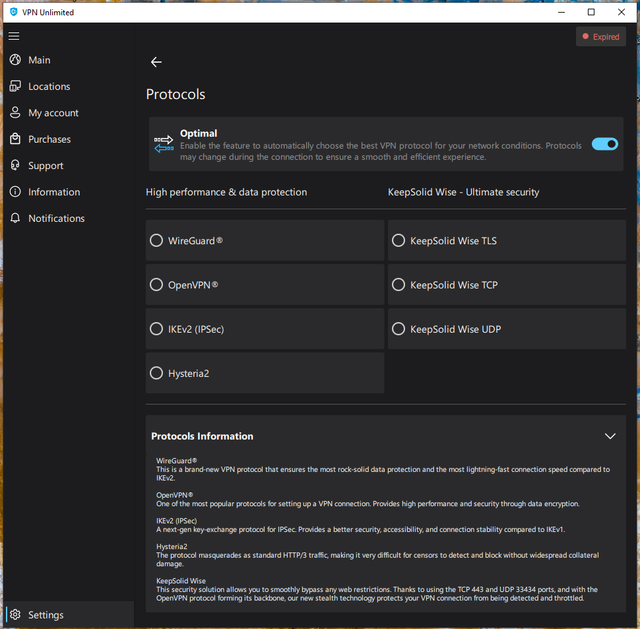Click the Hysteria2 description paragraph
The width and height of the screenshot is (640, 629).
pyautogui.click(x=378, y=559)
